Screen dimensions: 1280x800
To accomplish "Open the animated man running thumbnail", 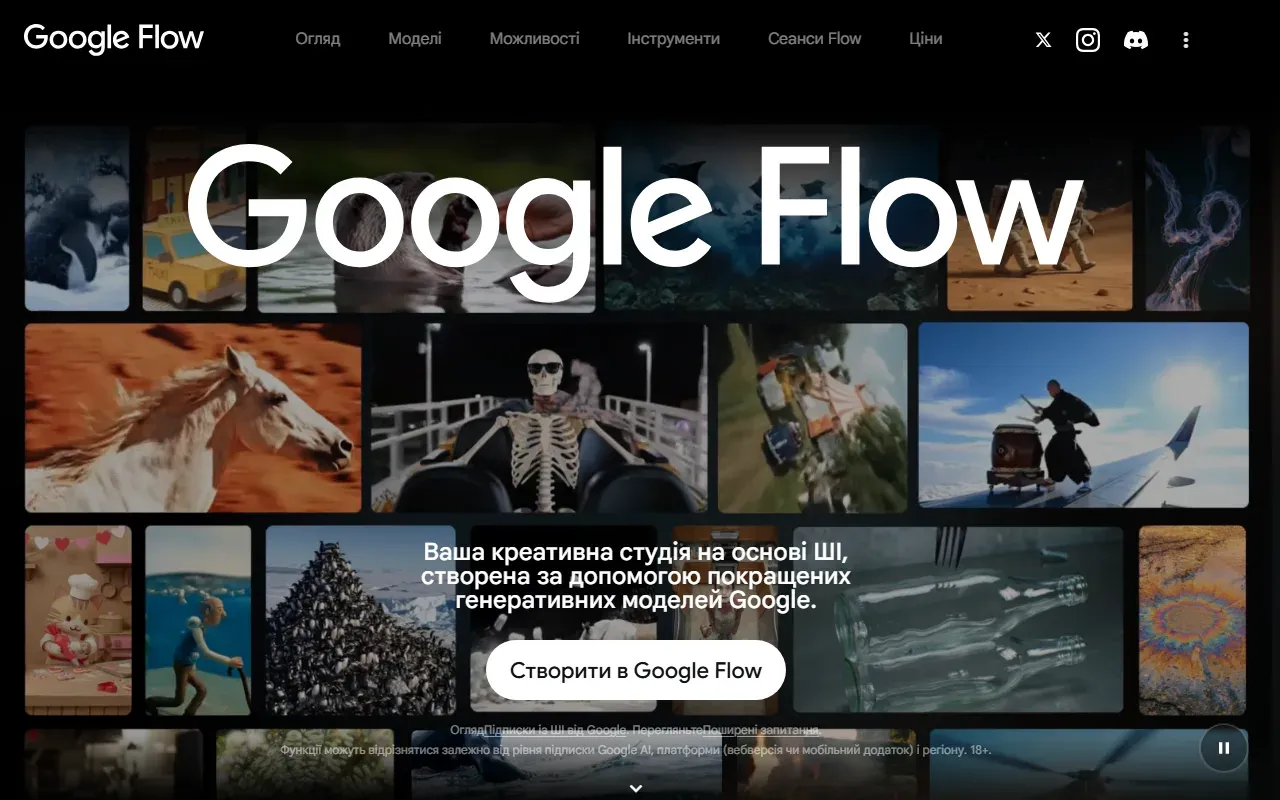I will pos(198,620).
